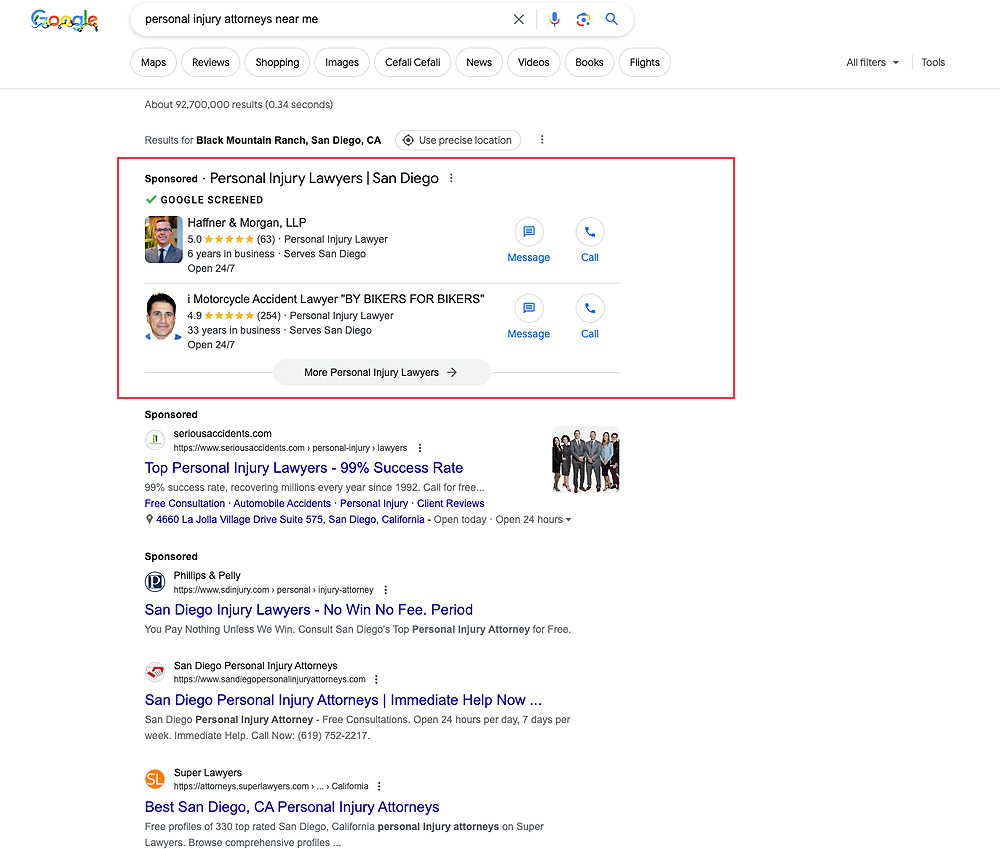Click the 'GOOGLE SCREENED' label

pyautogui.click(x=212, y=200)
